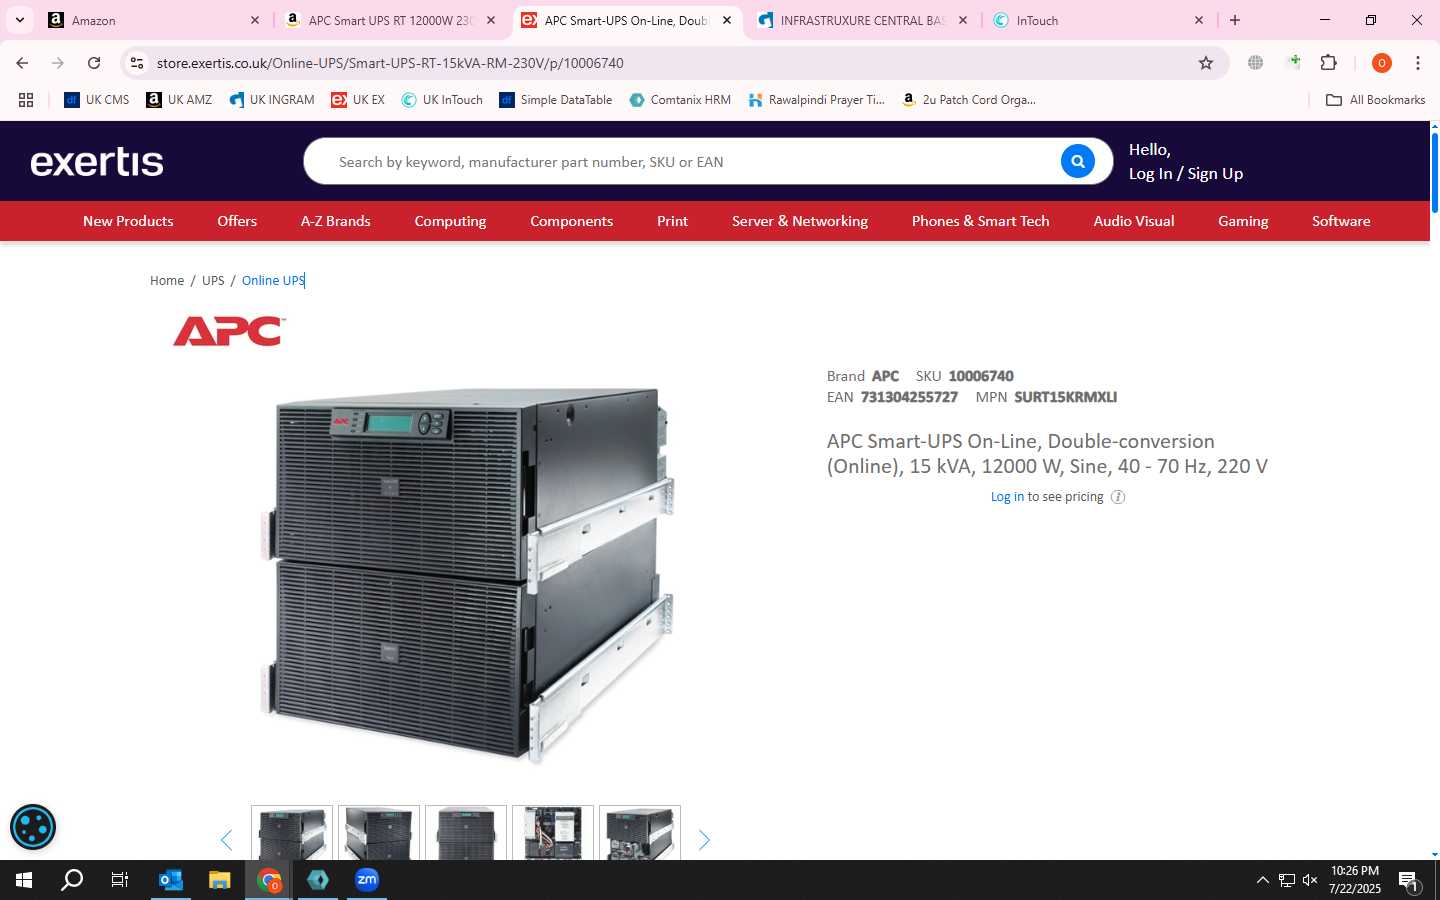1440x900 pixels.
Task: Open Chrome extensions puzzle icon
Action: point(1329,63)
